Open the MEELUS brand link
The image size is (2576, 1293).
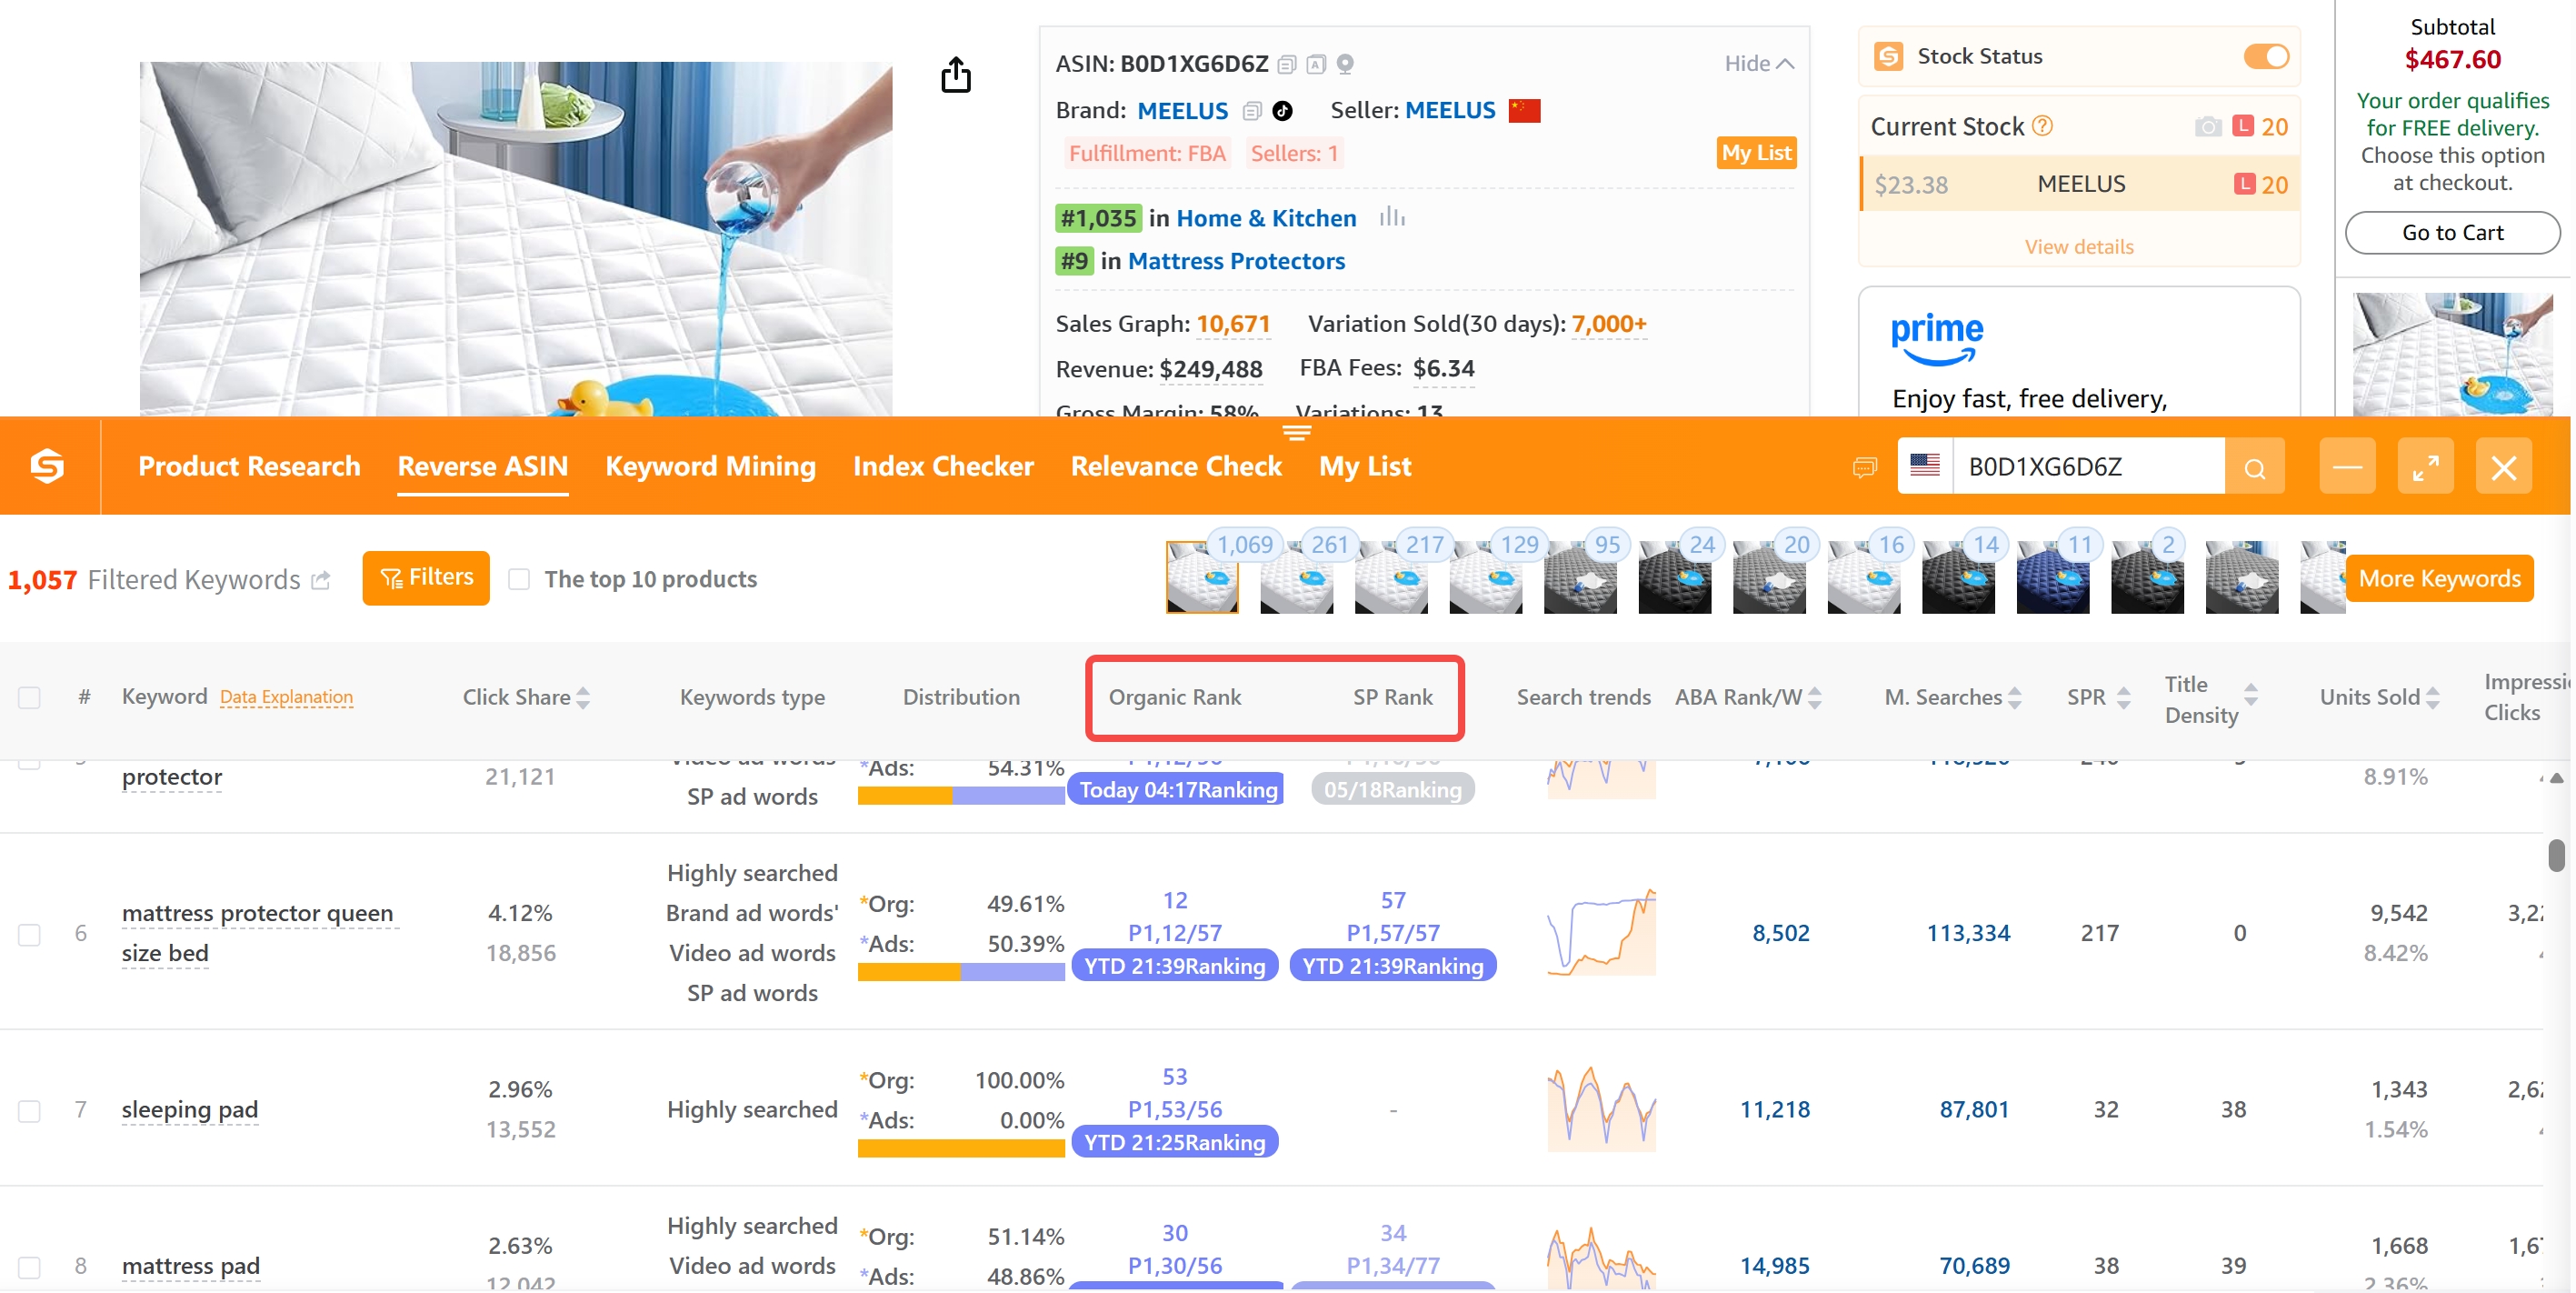[x=1183, y=111]
